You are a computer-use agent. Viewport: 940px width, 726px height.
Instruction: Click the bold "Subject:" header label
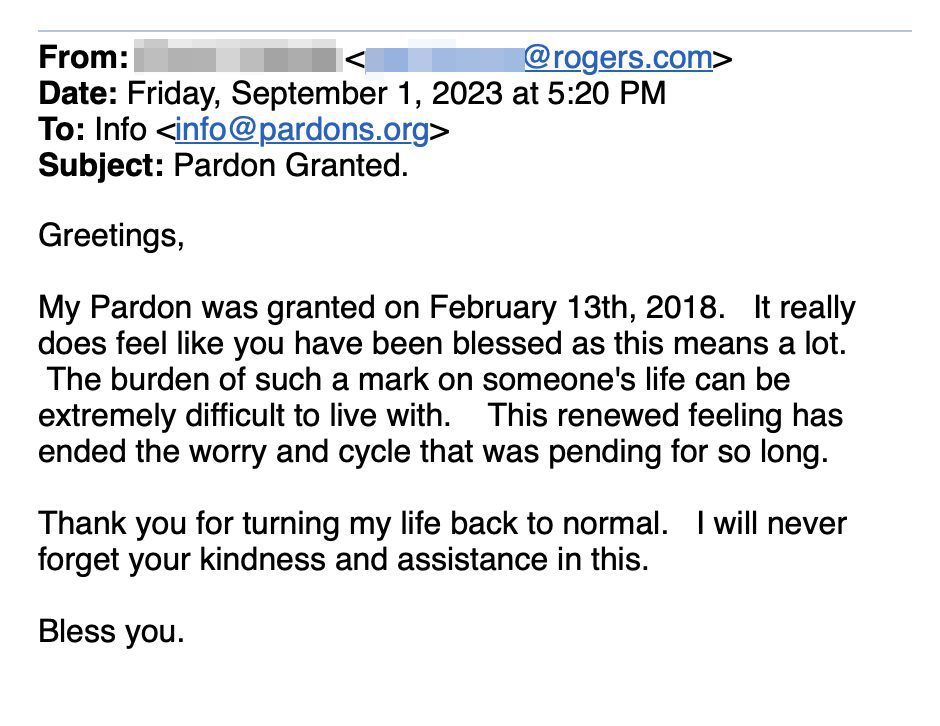point(101,166)
